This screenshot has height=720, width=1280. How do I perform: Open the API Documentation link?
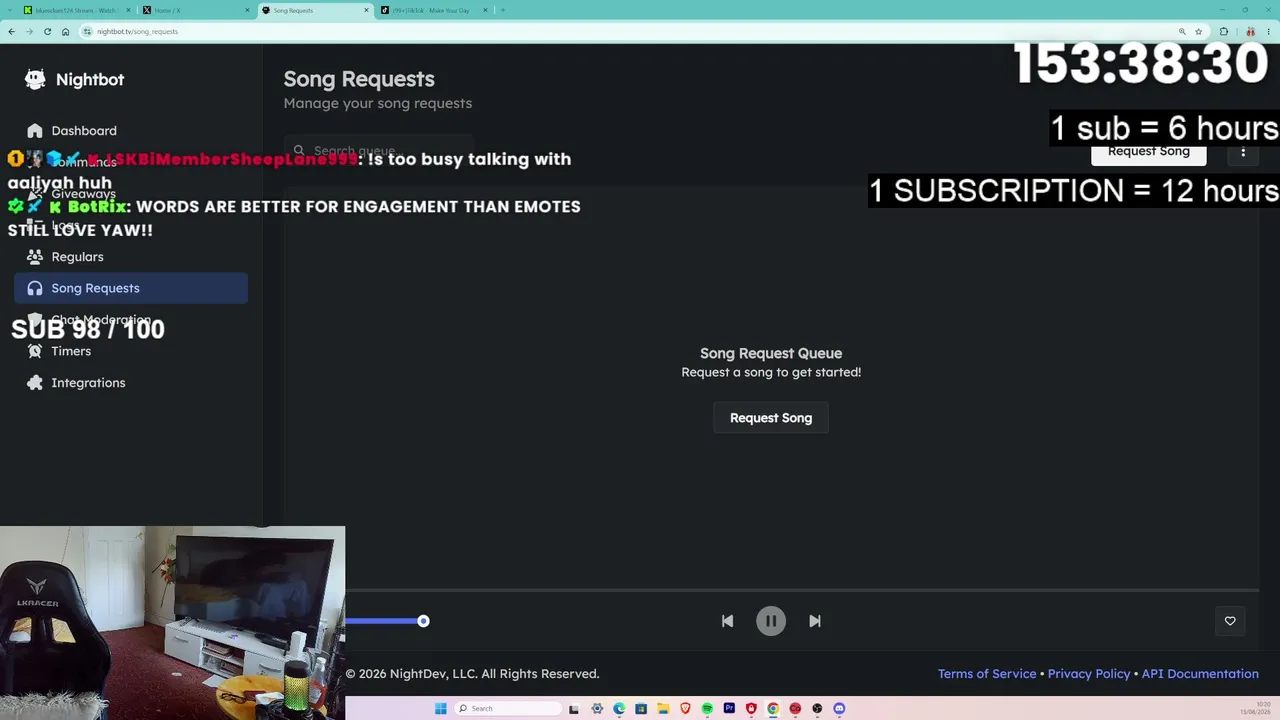(1200, 674)
